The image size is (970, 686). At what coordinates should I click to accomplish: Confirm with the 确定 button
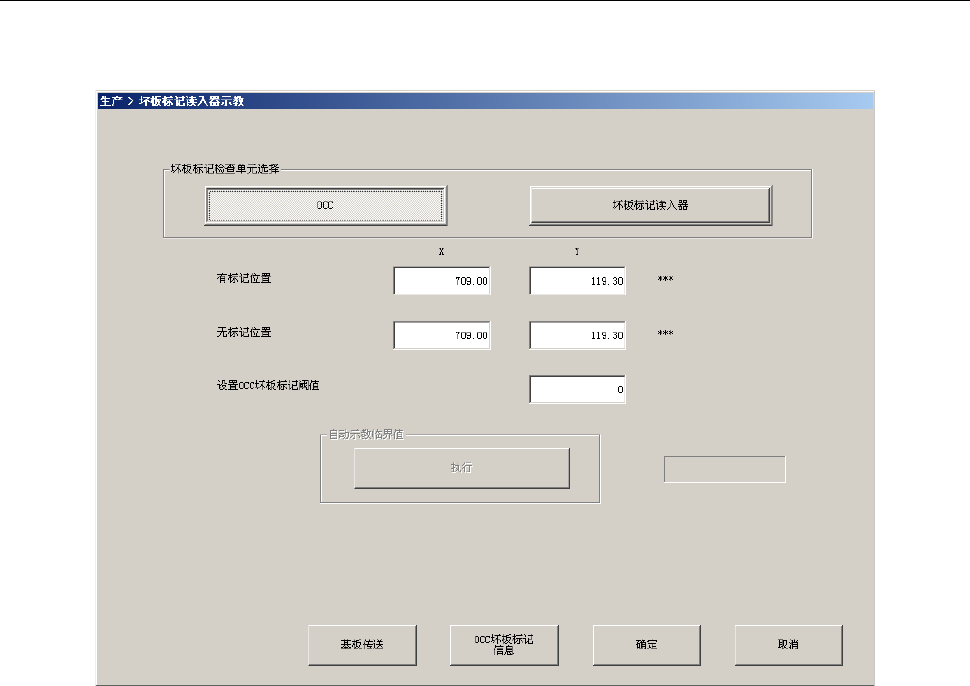(x=646, y=645)
